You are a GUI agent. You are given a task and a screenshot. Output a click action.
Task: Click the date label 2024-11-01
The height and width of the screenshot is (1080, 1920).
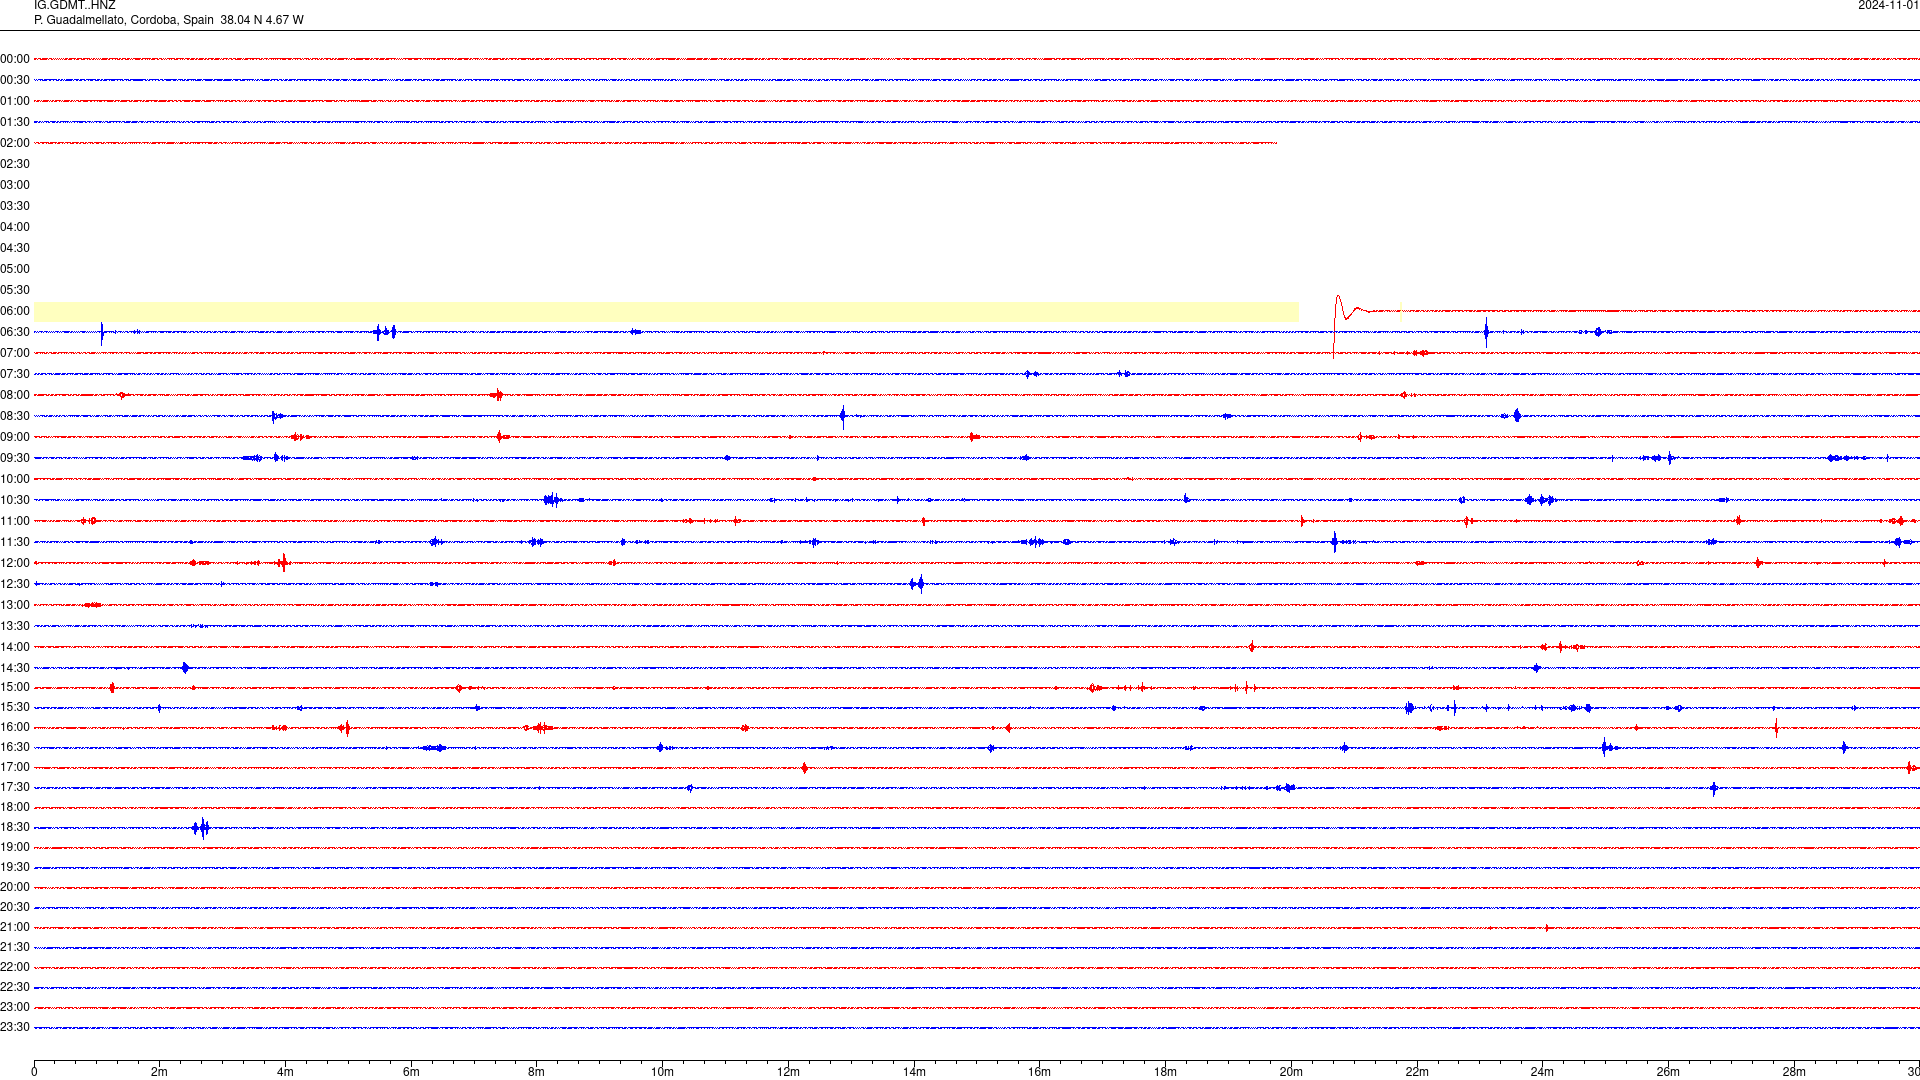click(x=1888, y=6)
